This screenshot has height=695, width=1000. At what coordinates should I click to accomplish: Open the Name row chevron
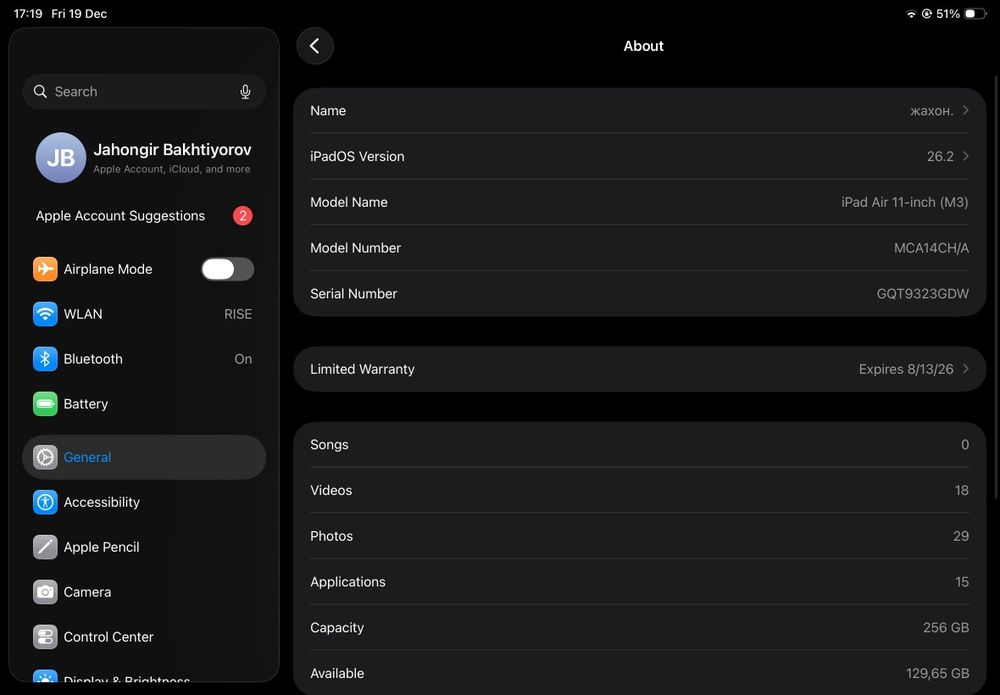click(x=966, y=110)
